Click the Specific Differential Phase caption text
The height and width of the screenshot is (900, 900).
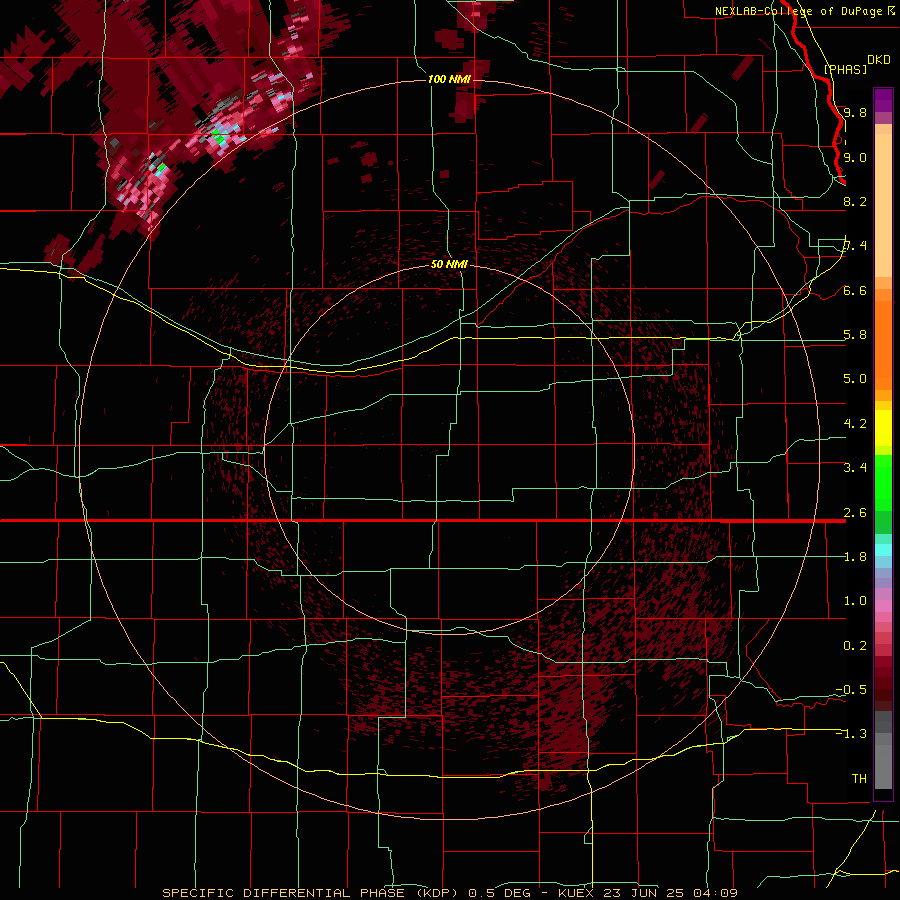[x=310, y=893]
